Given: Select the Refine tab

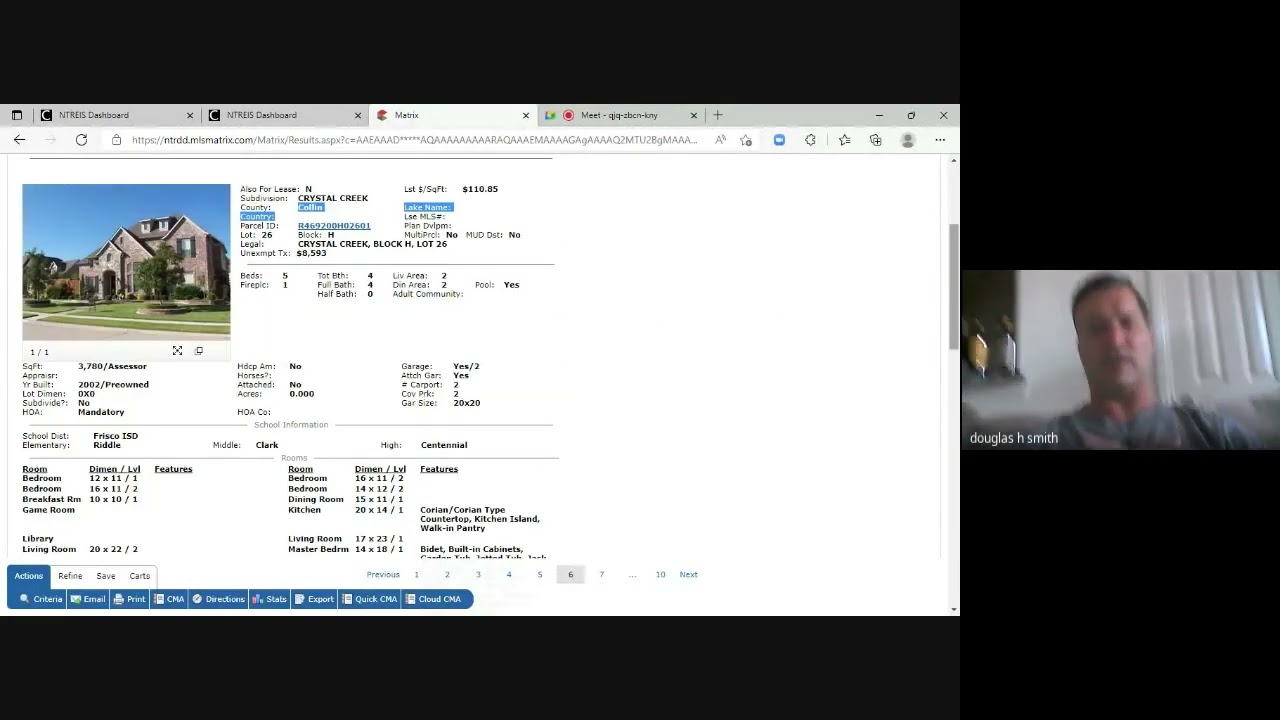Looking at the screenshot, I should pos(70,576).
